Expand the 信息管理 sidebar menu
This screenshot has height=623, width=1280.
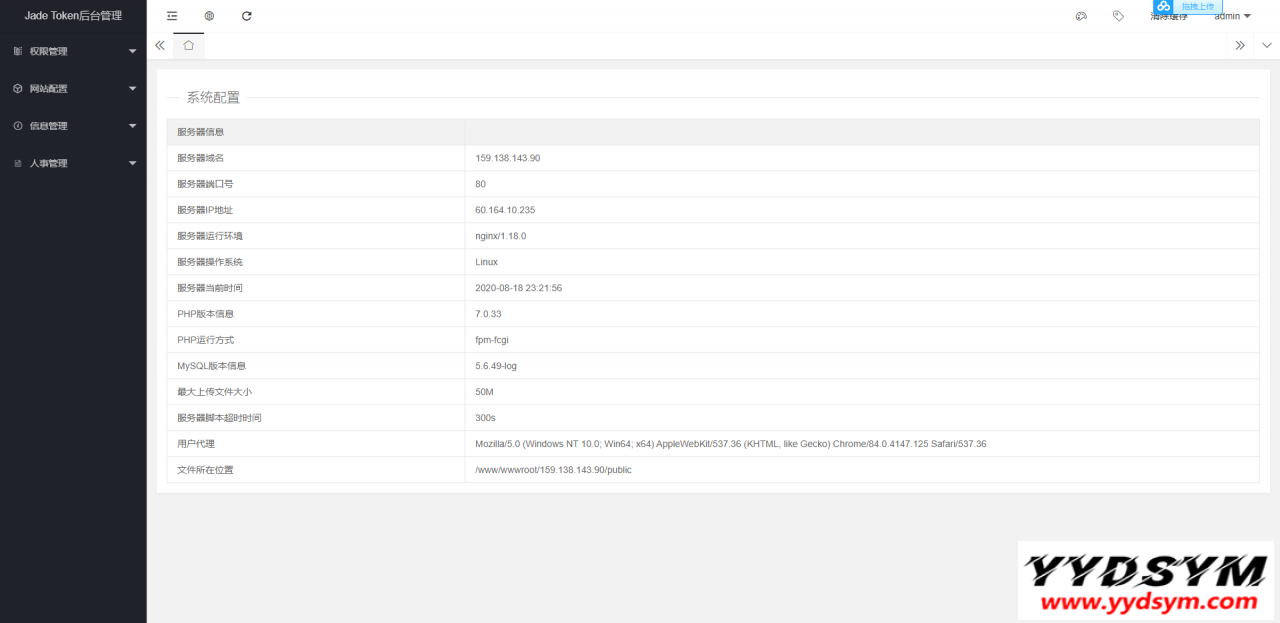click(73, 126)
